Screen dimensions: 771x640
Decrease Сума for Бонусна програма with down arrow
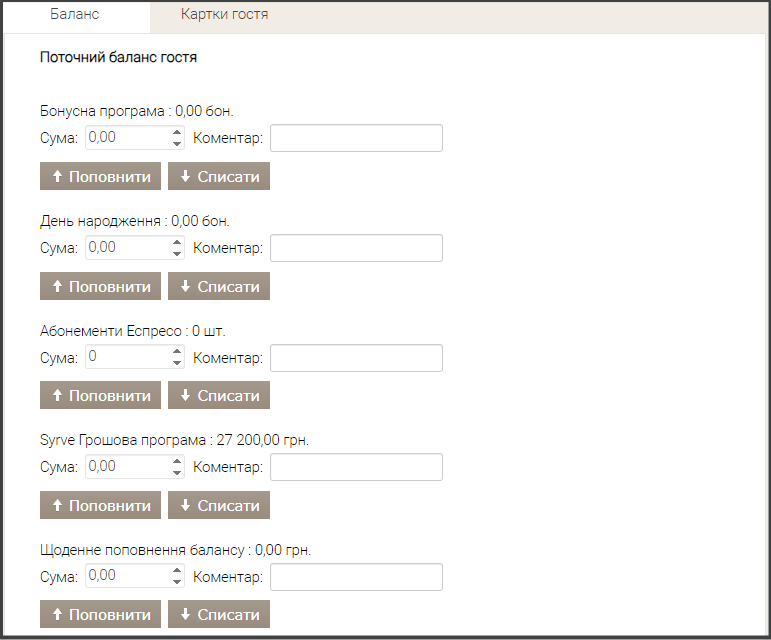point(177,144)
